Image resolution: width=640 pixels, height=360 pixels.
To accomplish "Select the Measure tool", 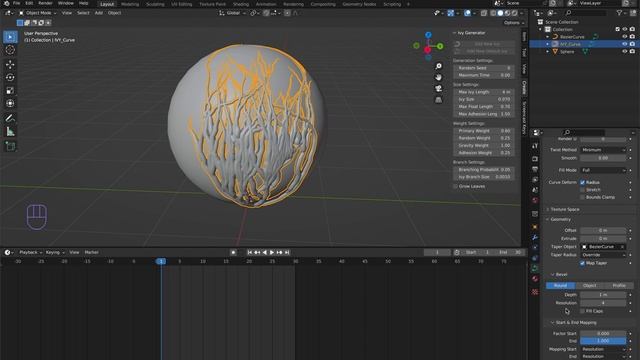I will click(10, 131).
